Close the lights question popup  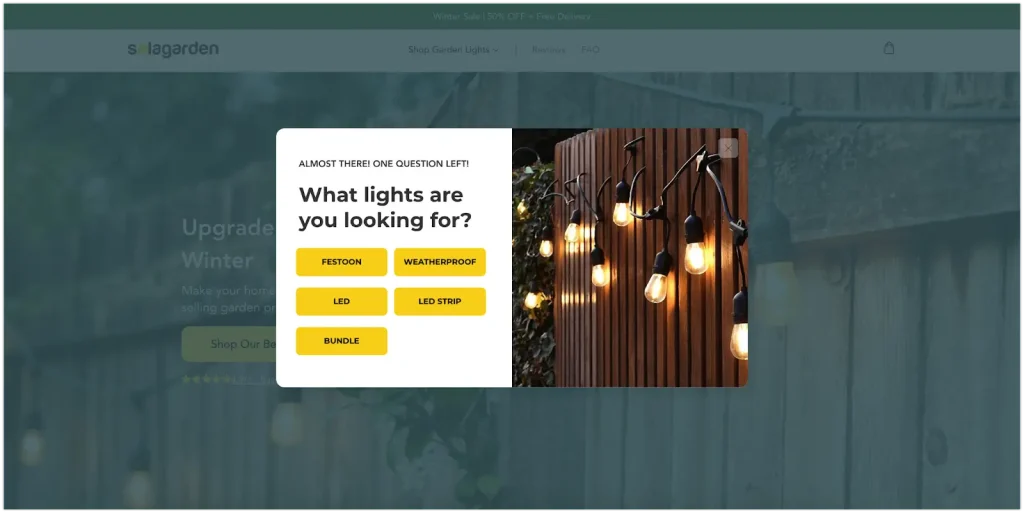tap(728, 148)
